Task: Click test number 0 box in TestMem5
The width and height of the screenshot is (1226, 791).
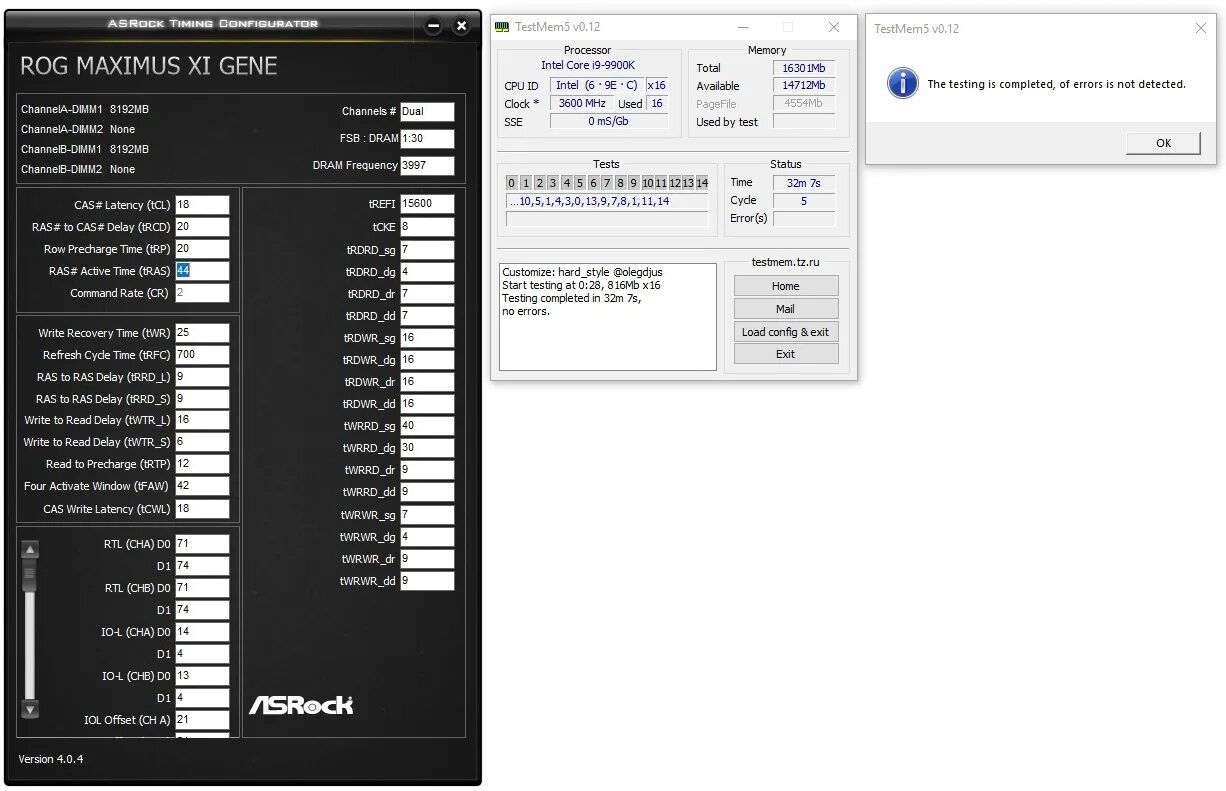Action: tap(511, 183)
